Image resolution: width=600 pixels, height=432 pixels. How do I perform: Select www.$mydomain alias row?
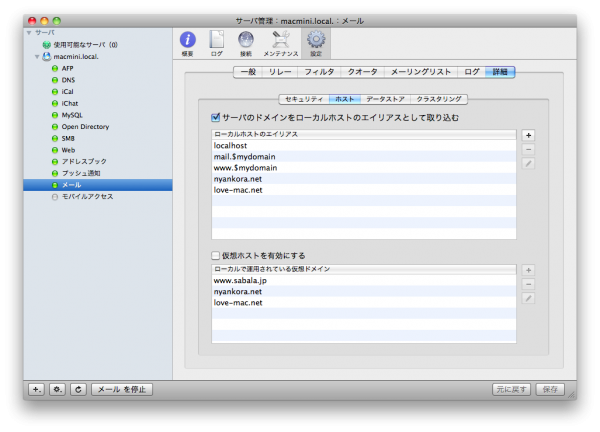(x=364, y=168)
